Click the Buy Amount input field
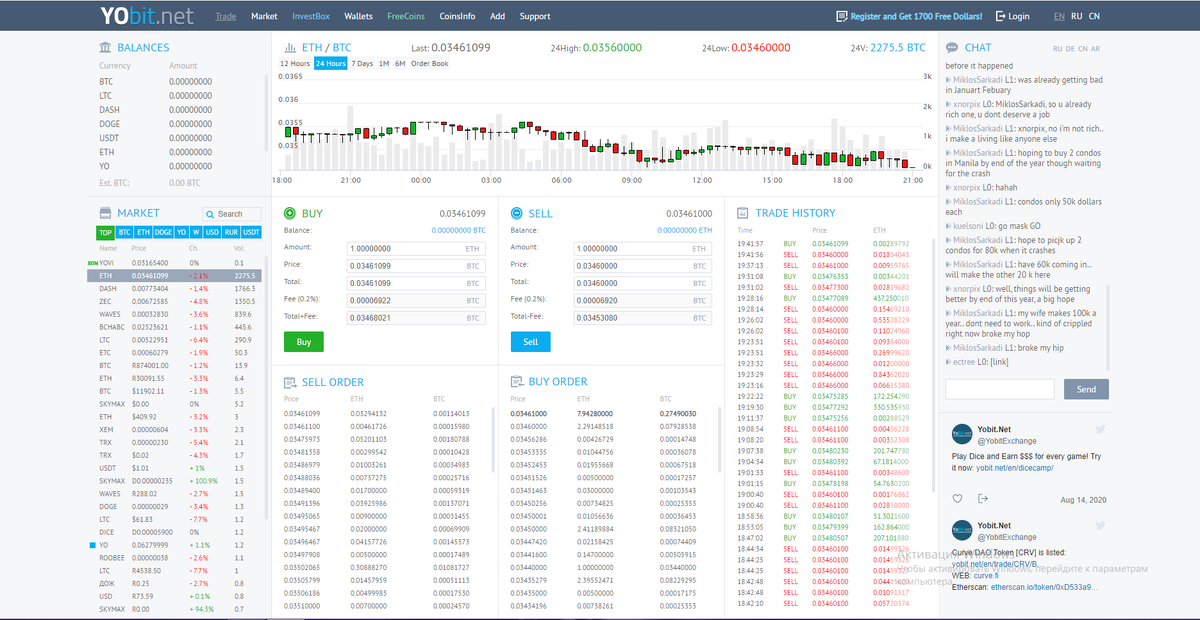This screenshot has width=1200, height=620. coord(416,248)
